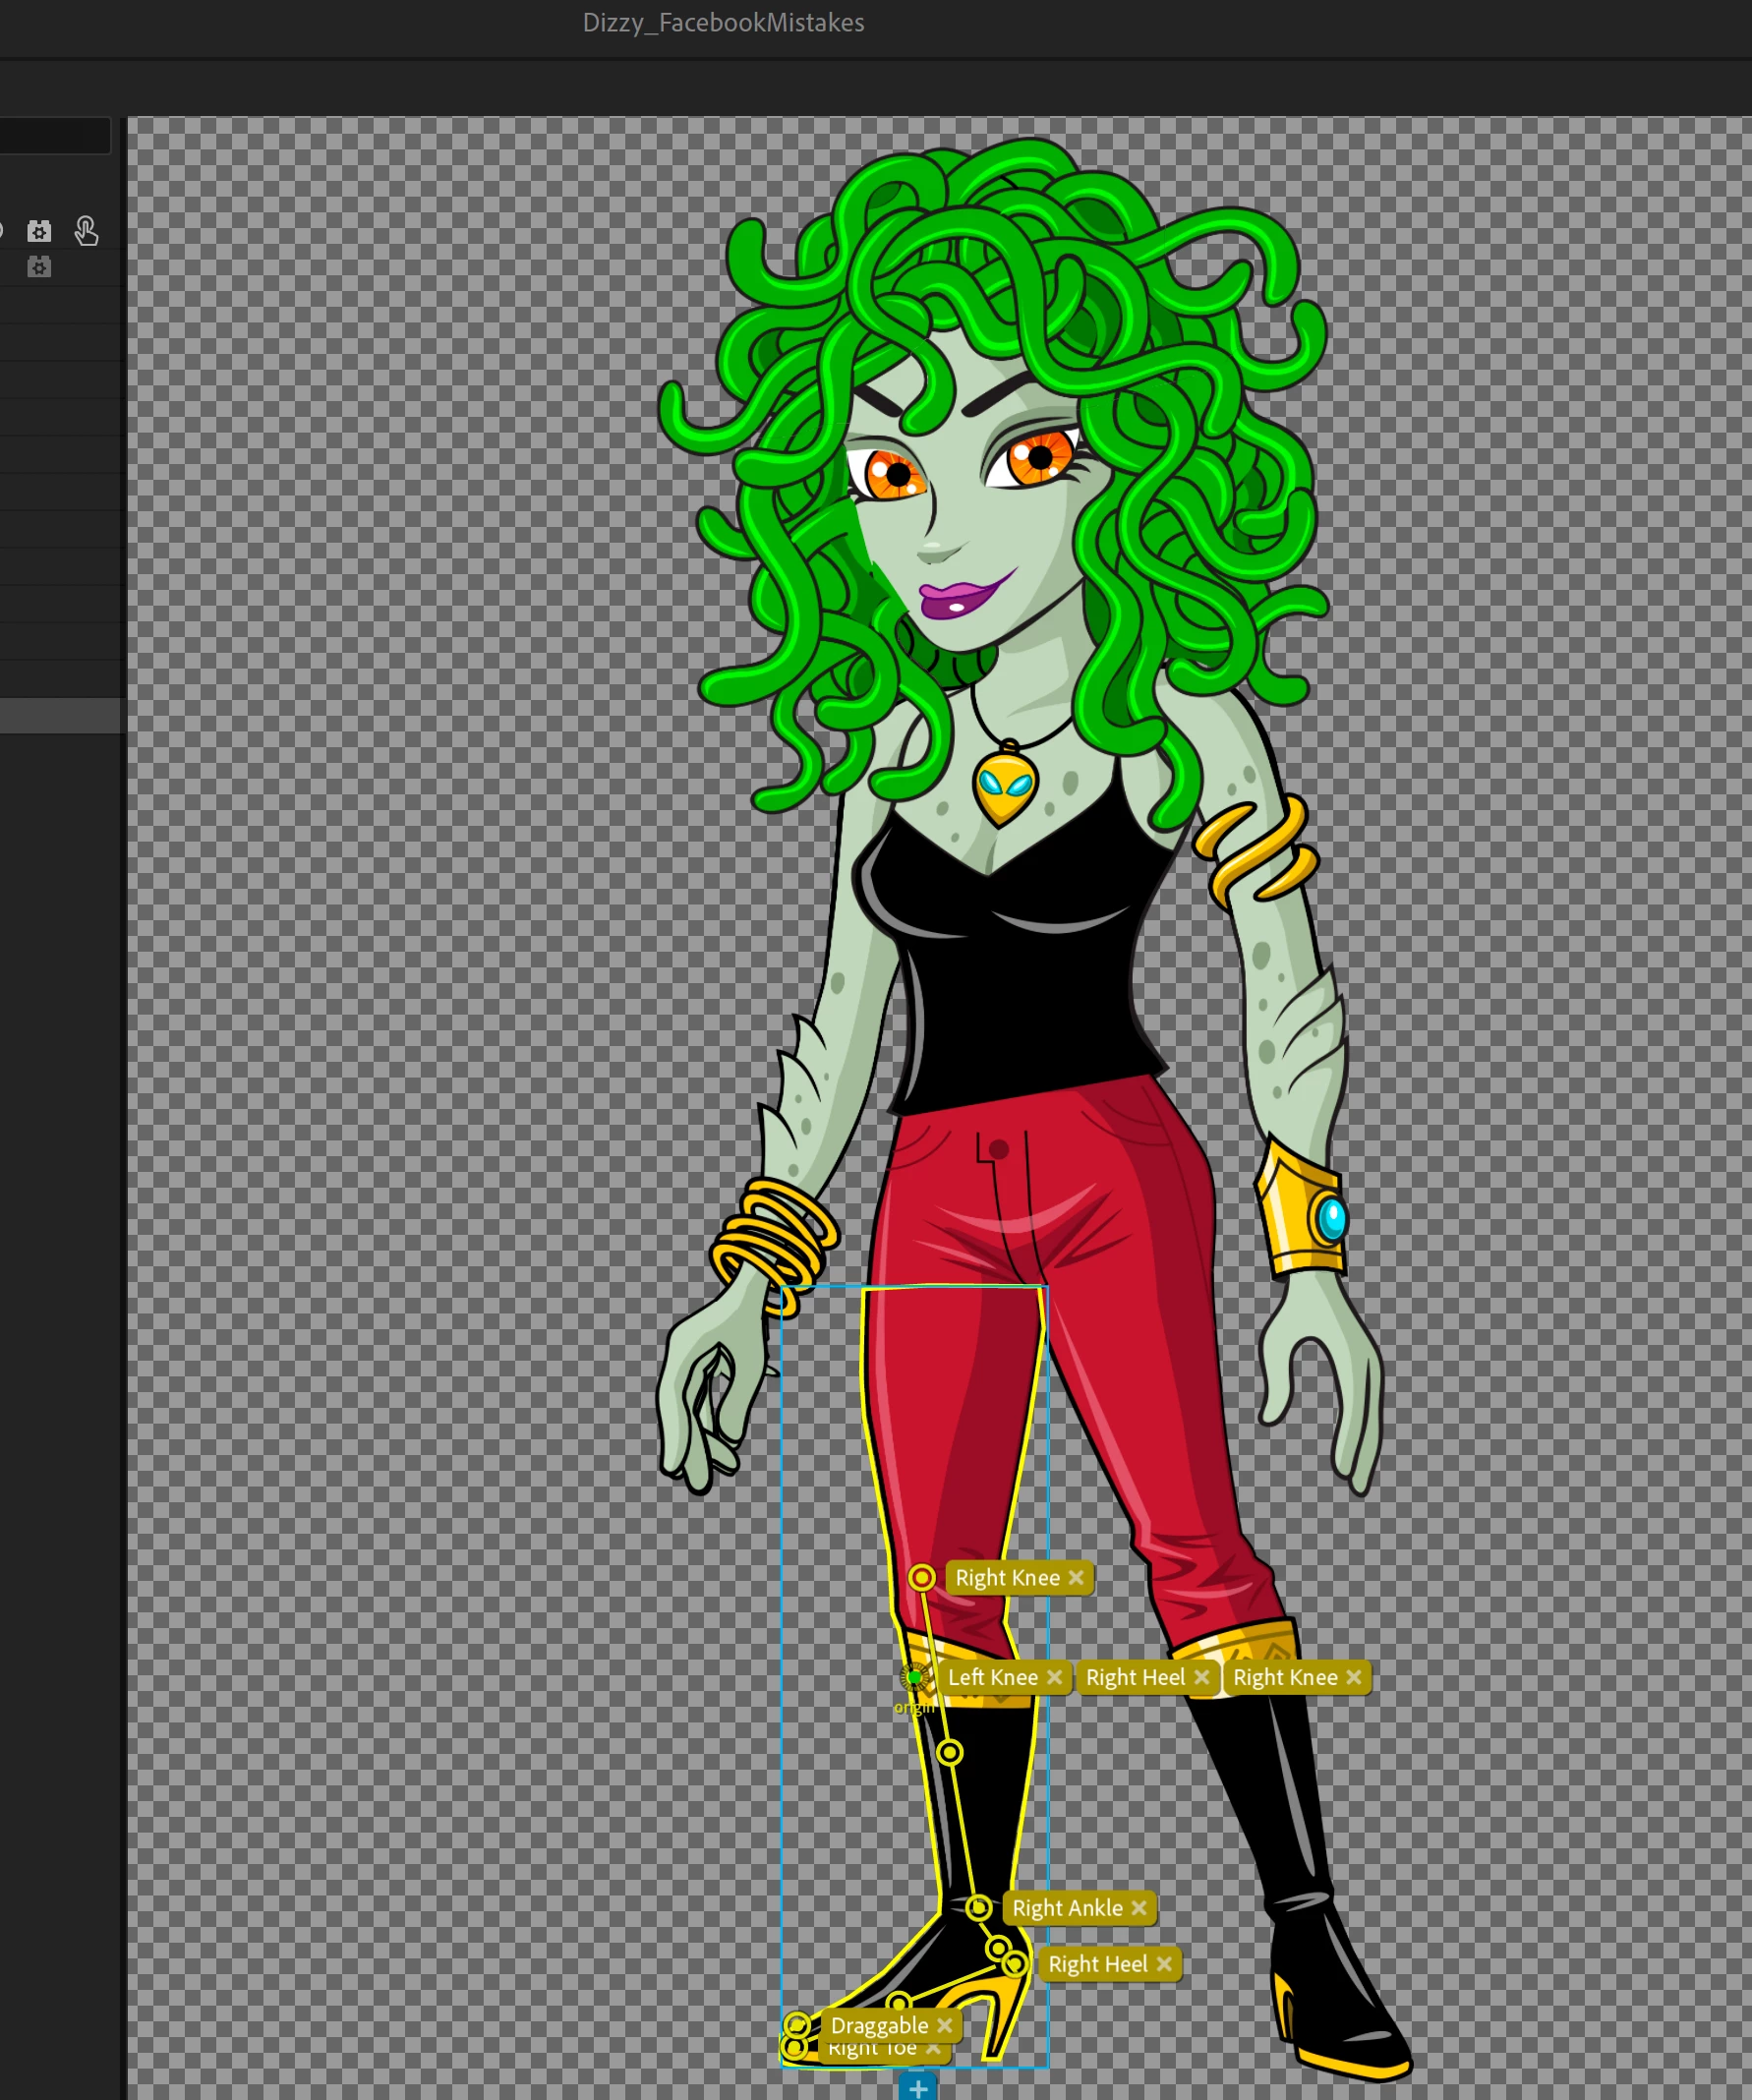Click the blue plus button below the leg bounding box
The image size is (1752, 2100).
pos(917,2088)
